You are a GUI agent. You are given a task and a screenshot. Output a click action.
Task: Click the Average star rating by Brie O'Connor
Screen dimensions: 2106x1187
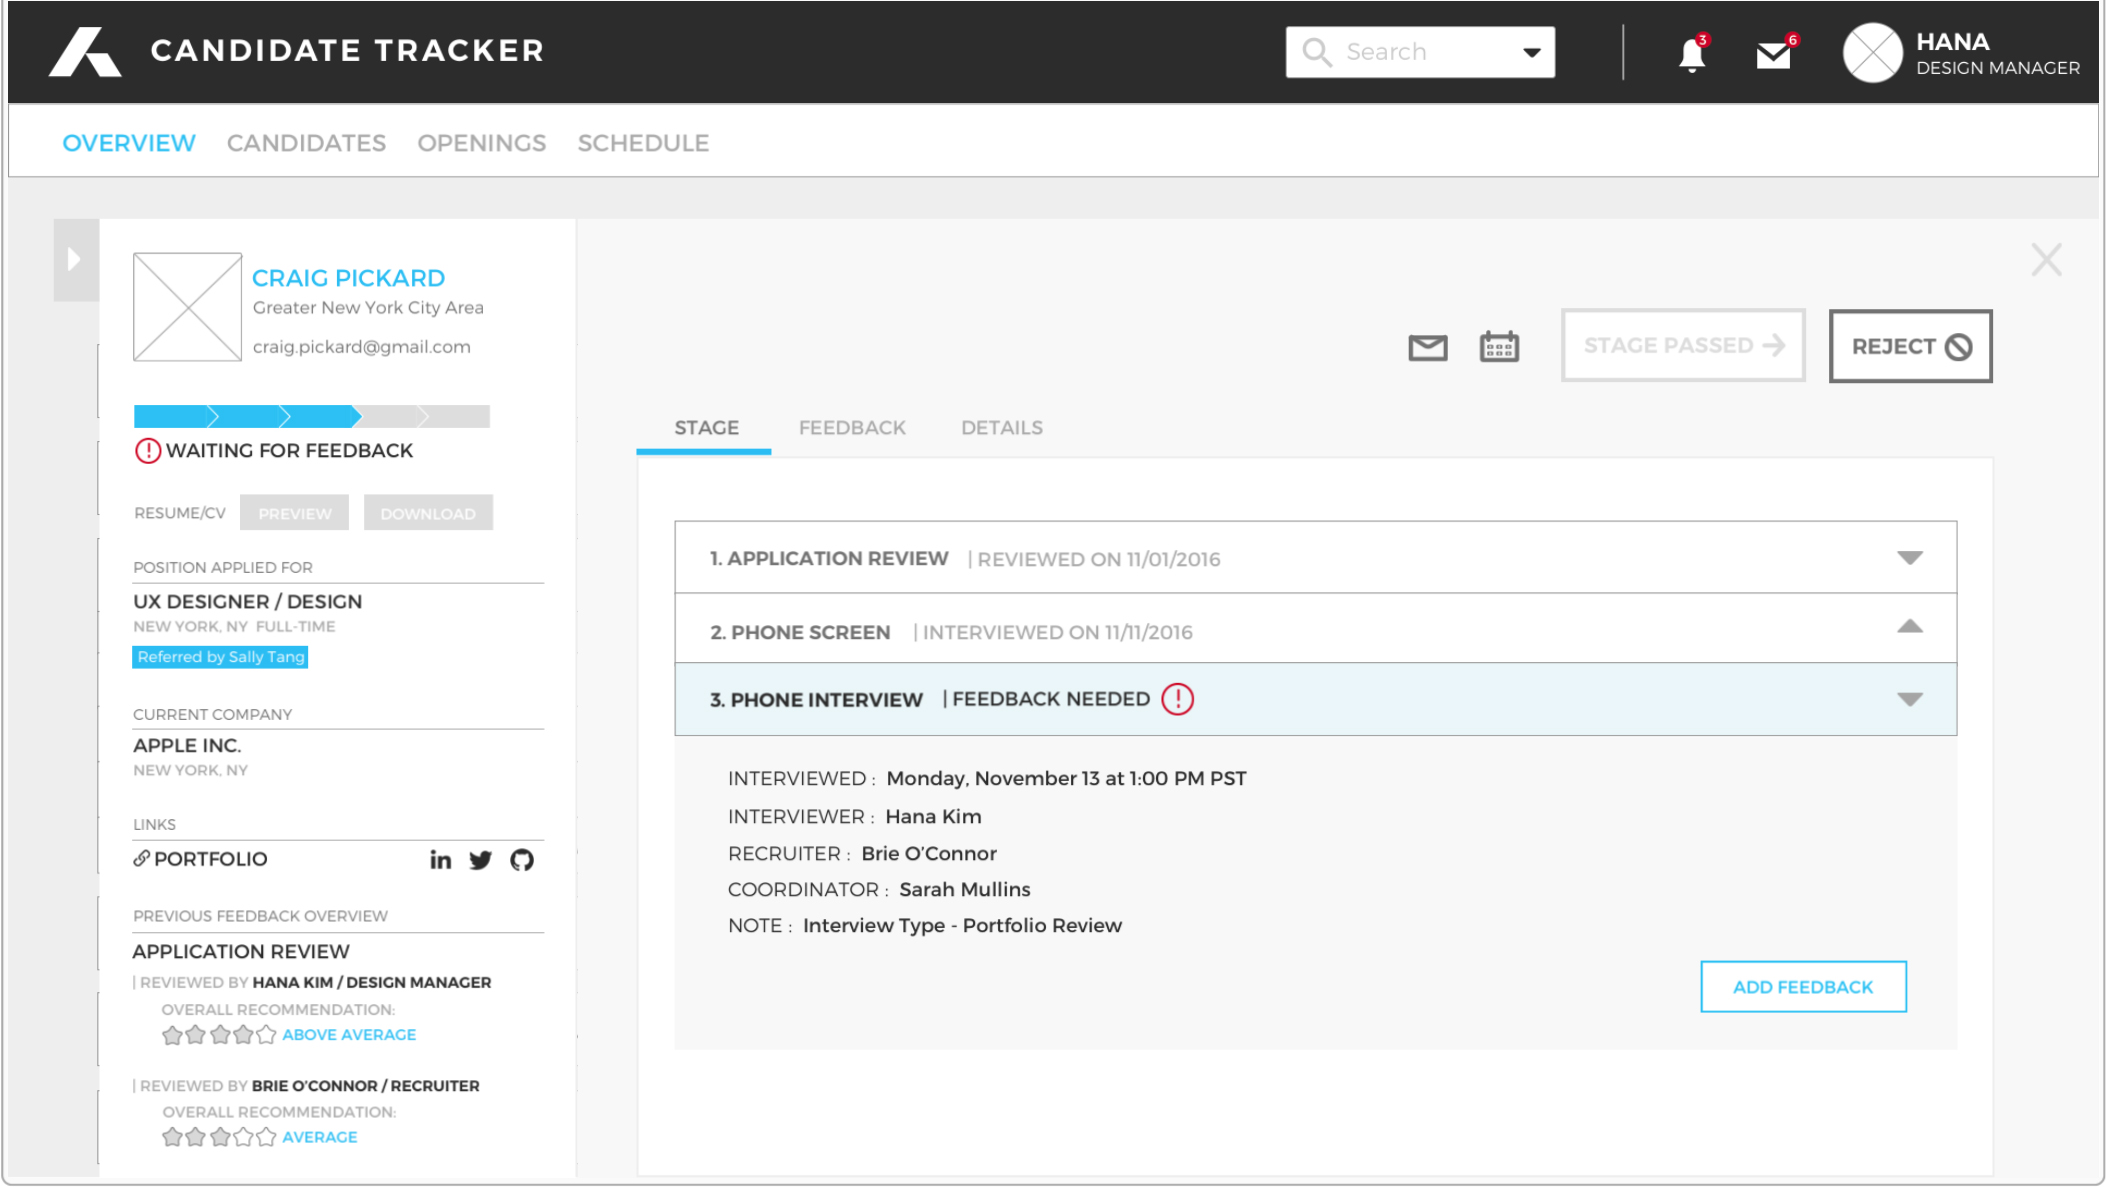(219, 1137)
